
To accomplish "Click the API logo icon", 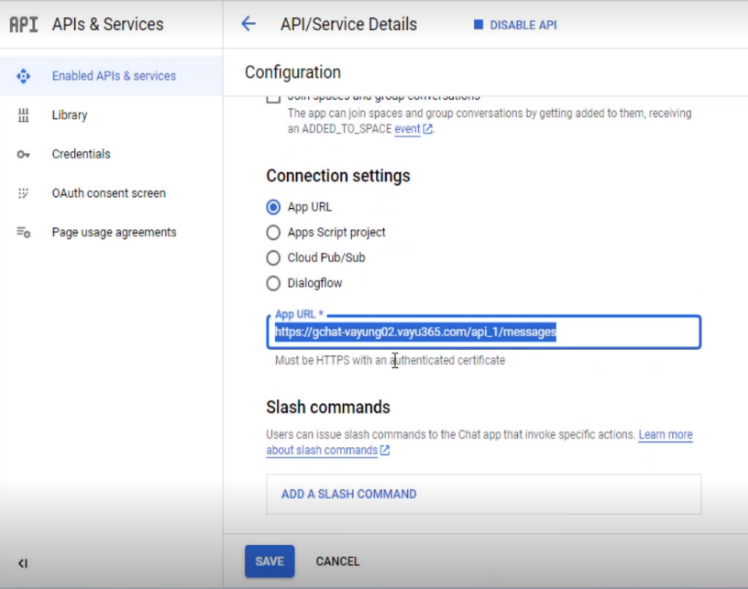I will pyautogui.click(x=23, y=24).
